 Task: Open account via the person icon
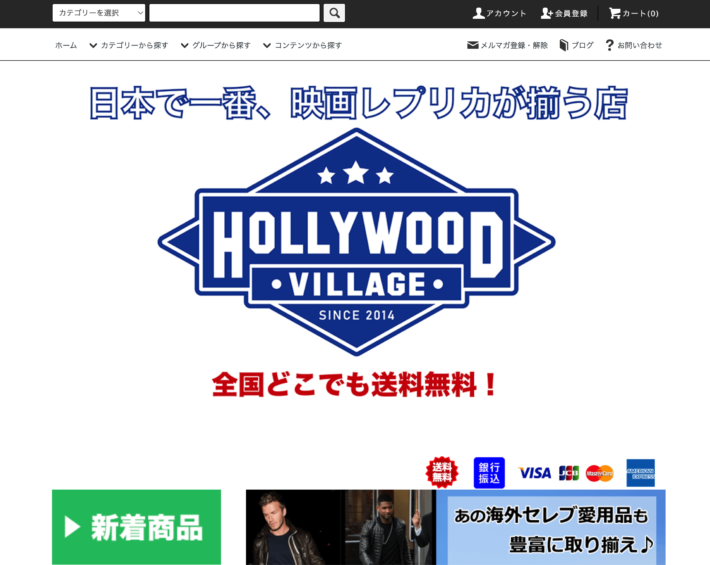click(479, 13)
